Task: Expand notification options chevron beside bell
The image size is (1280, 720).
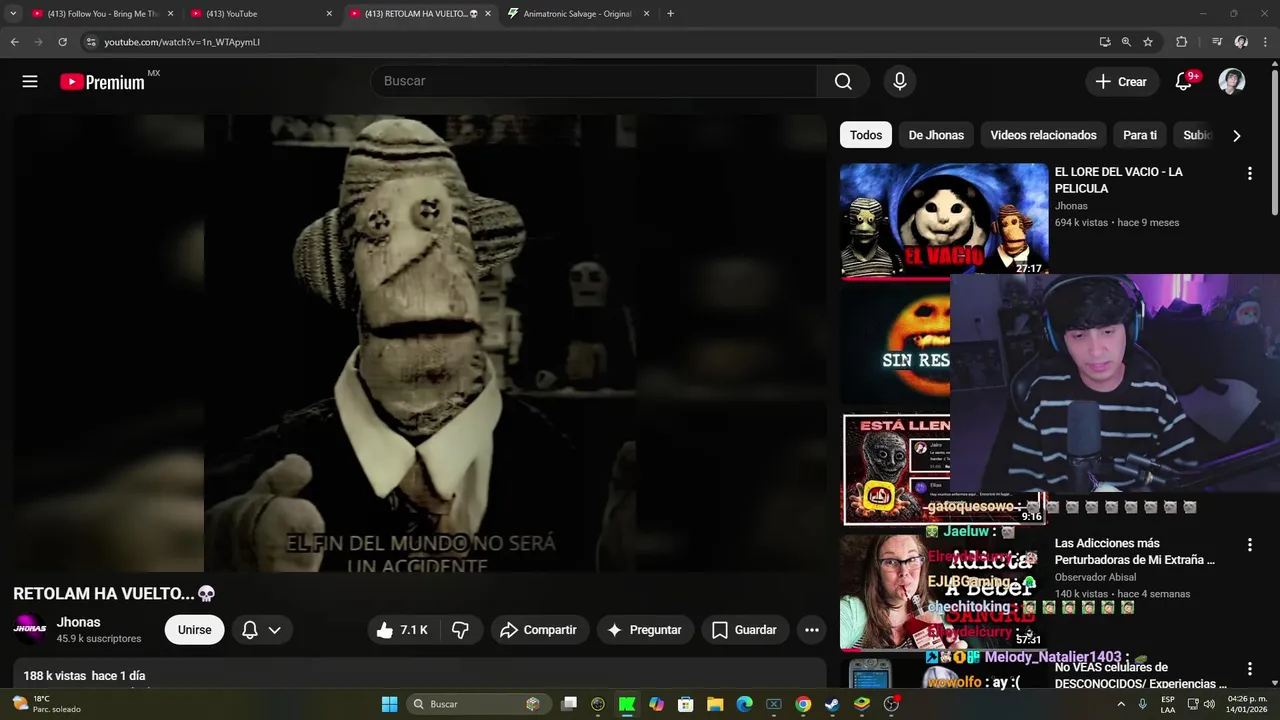Action: tap(274, 630)
